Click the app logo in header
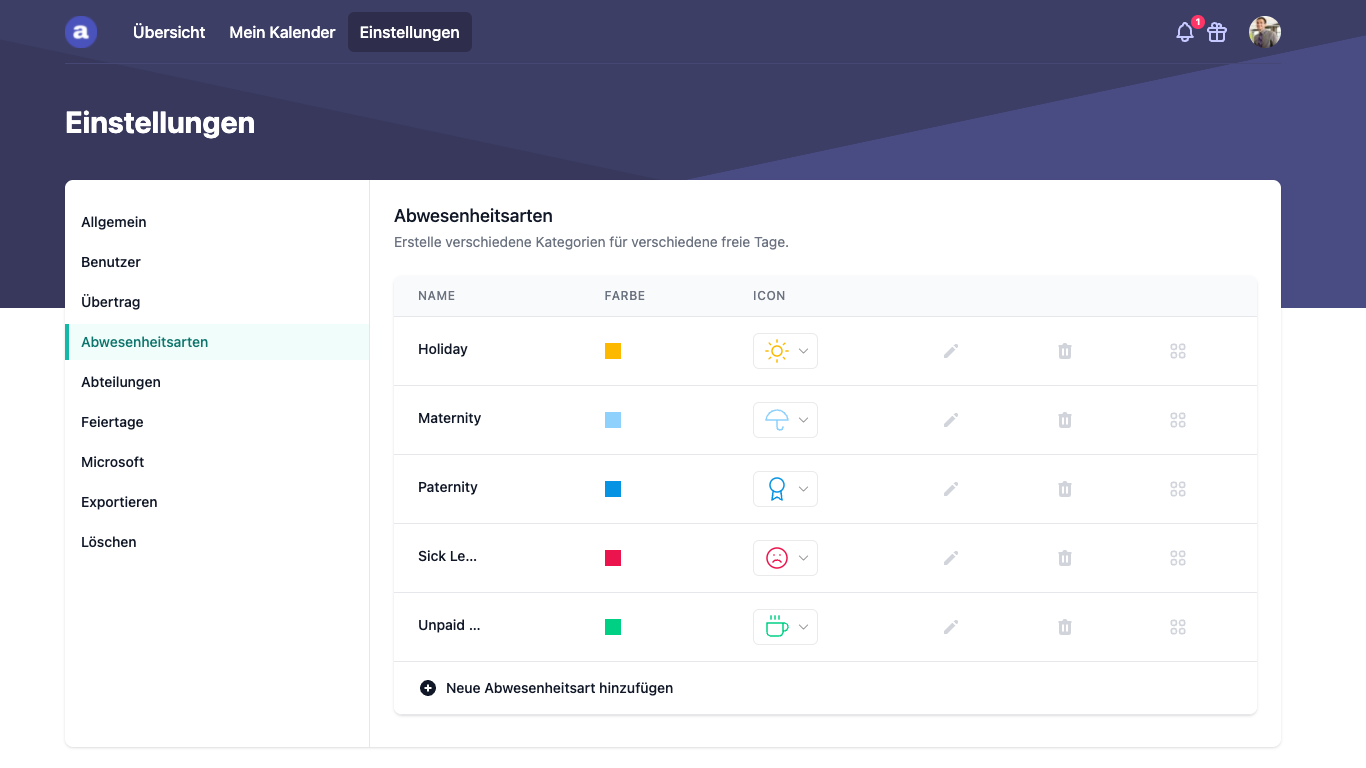The height and width of the screenshot is (768, 1366). (x=81, y=32)
